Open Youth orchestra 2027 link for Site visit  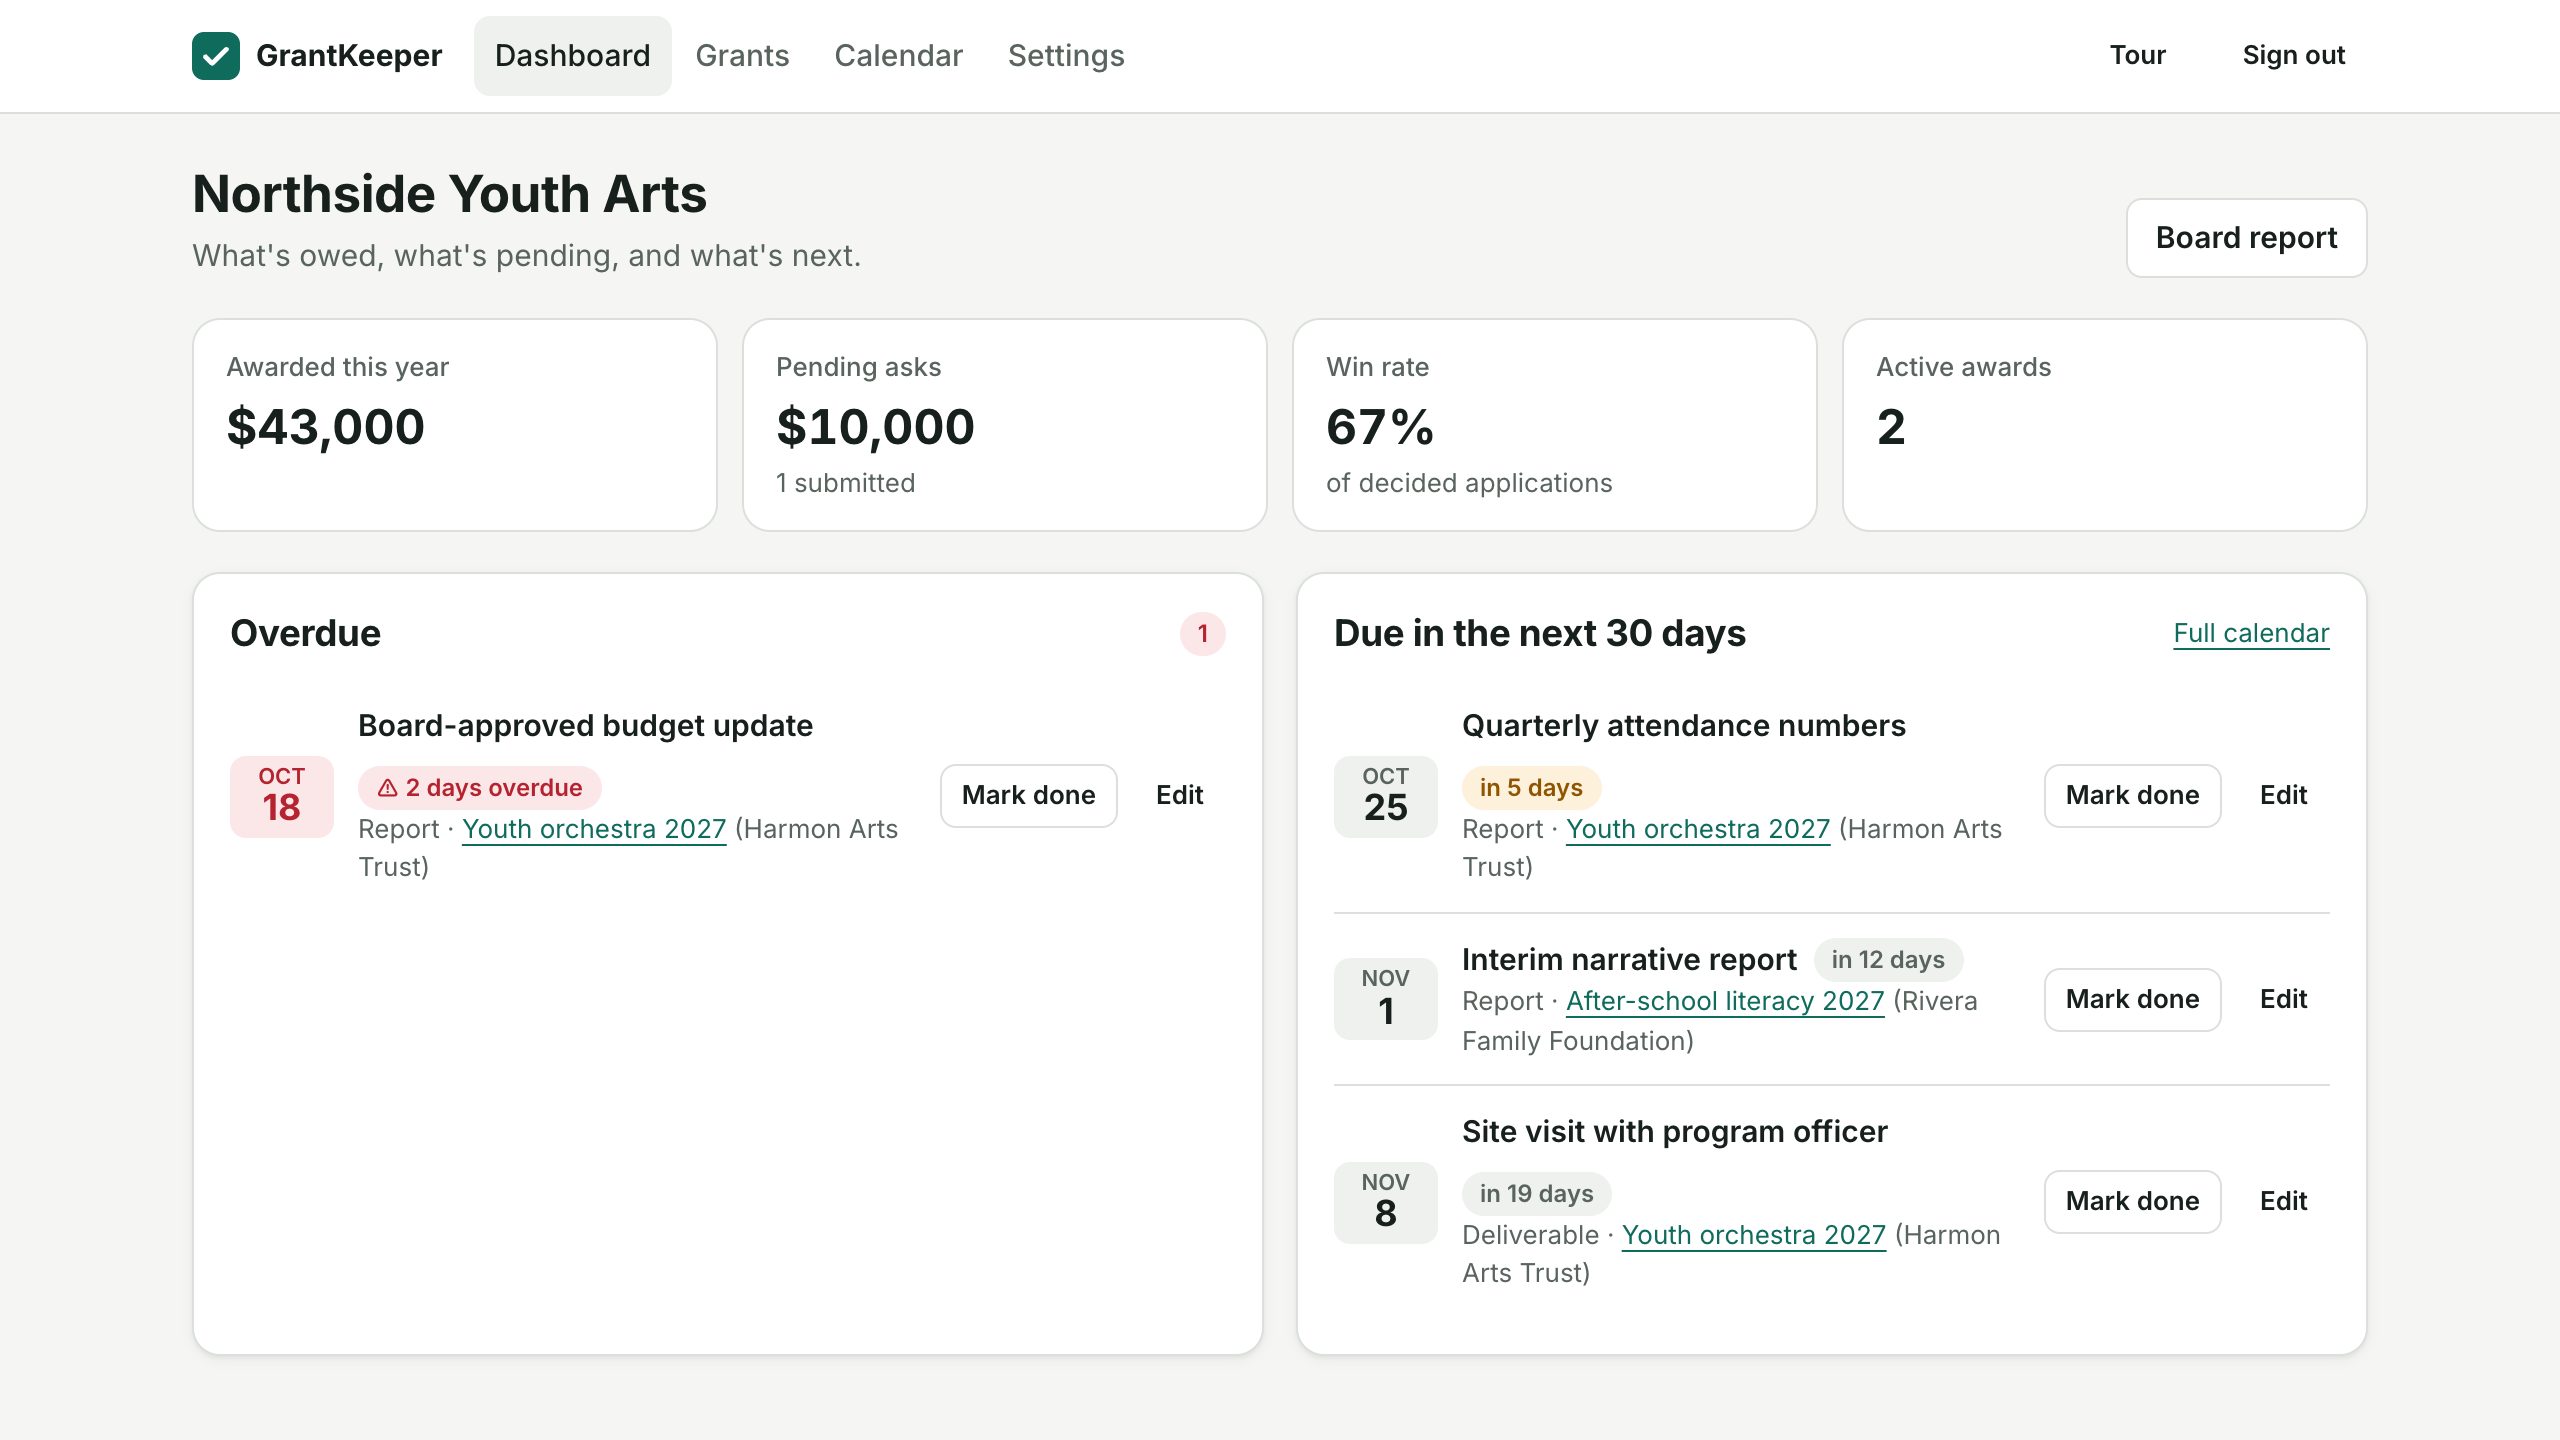(1754, 1235)
